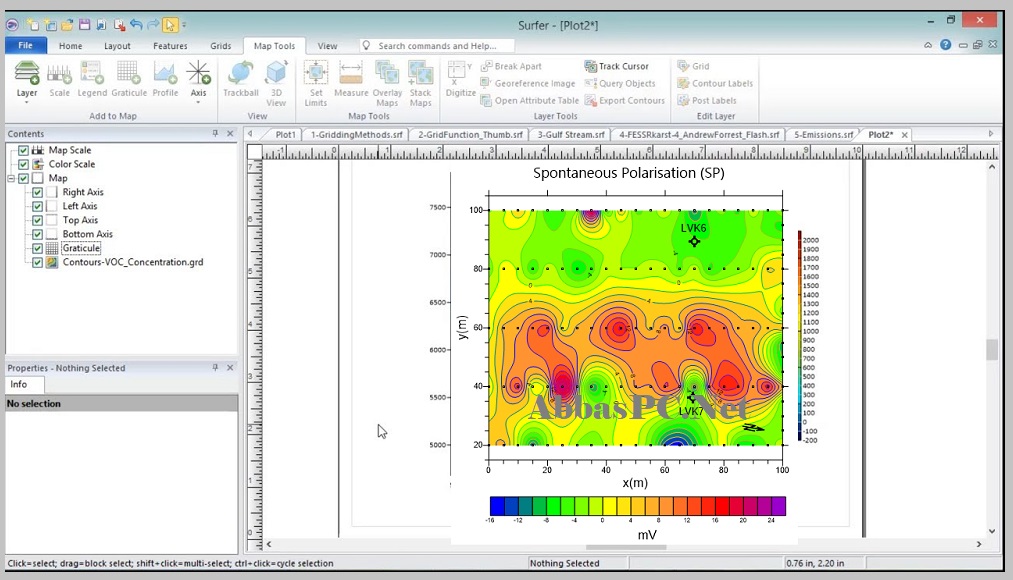Uncheck the Color Scale visibility checkbox
This screenshot has width=1013, height=580.
pos(23,164)
